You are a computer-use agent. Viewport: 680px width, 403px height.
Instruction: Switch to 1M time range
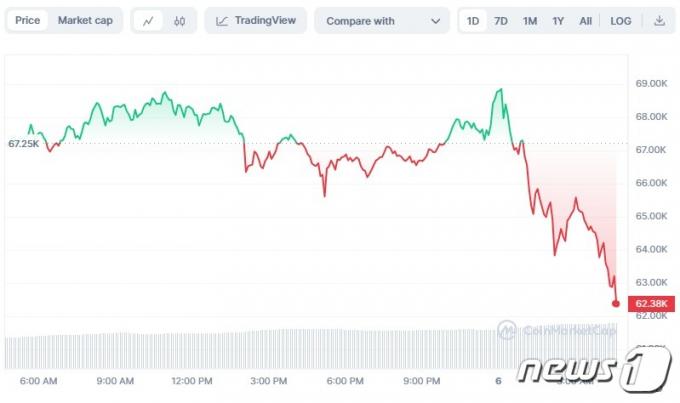[530, 21]
